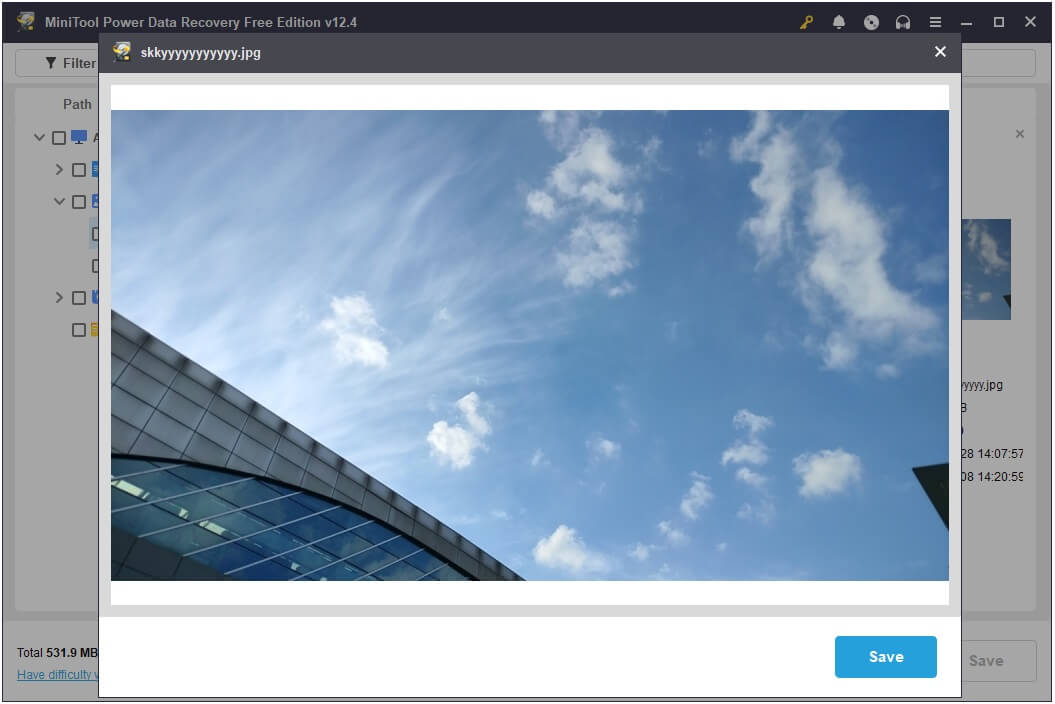This screenshot has width=1055, height=704.
Task: Click the Filter button in main window
Action: (58, 63)
